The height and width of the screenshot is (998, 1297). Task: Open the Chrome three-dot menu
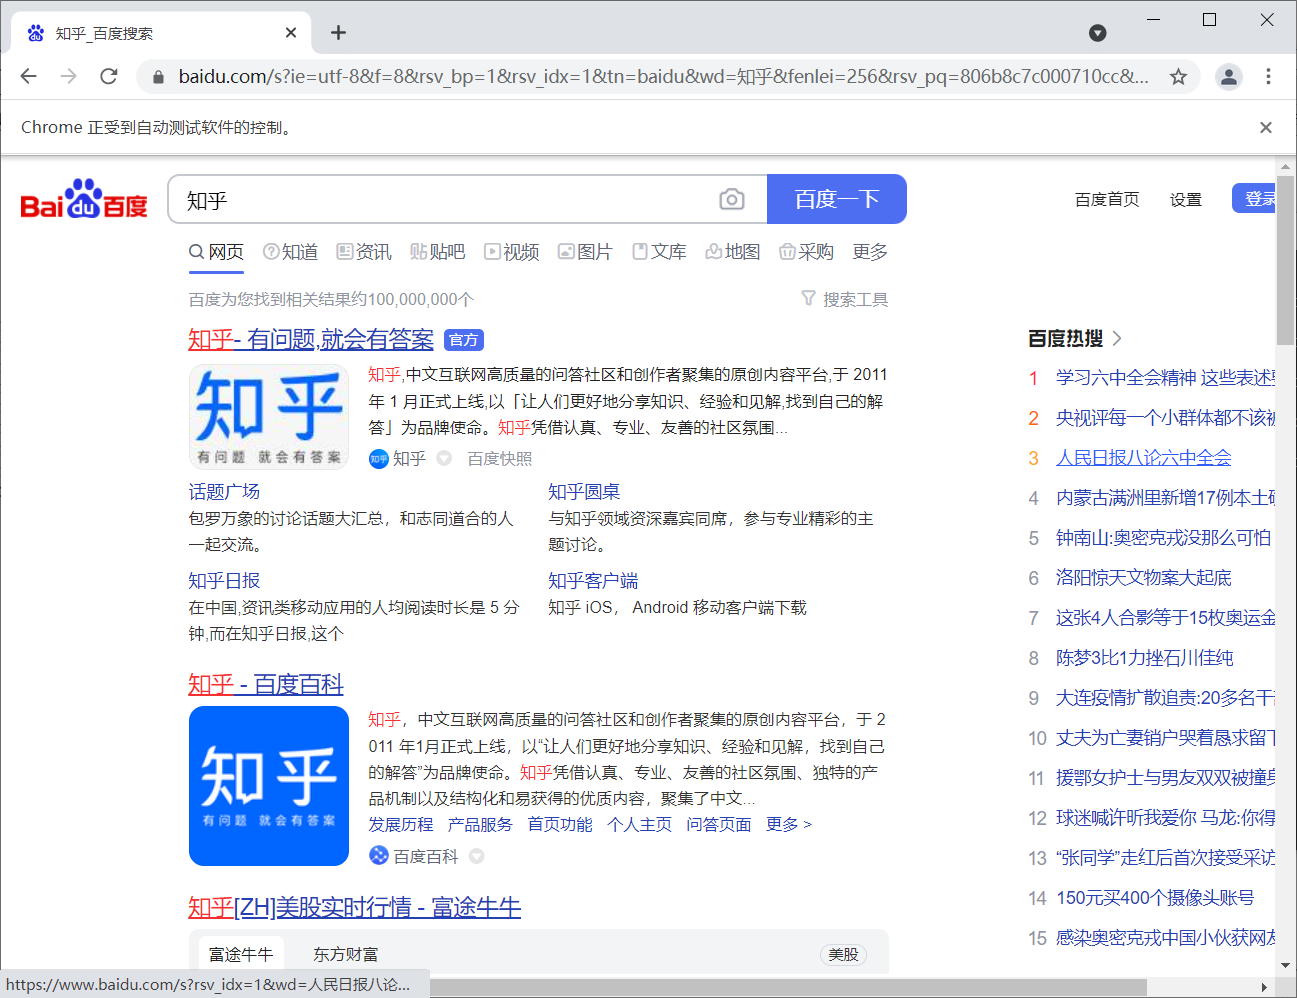[1268, 76]
